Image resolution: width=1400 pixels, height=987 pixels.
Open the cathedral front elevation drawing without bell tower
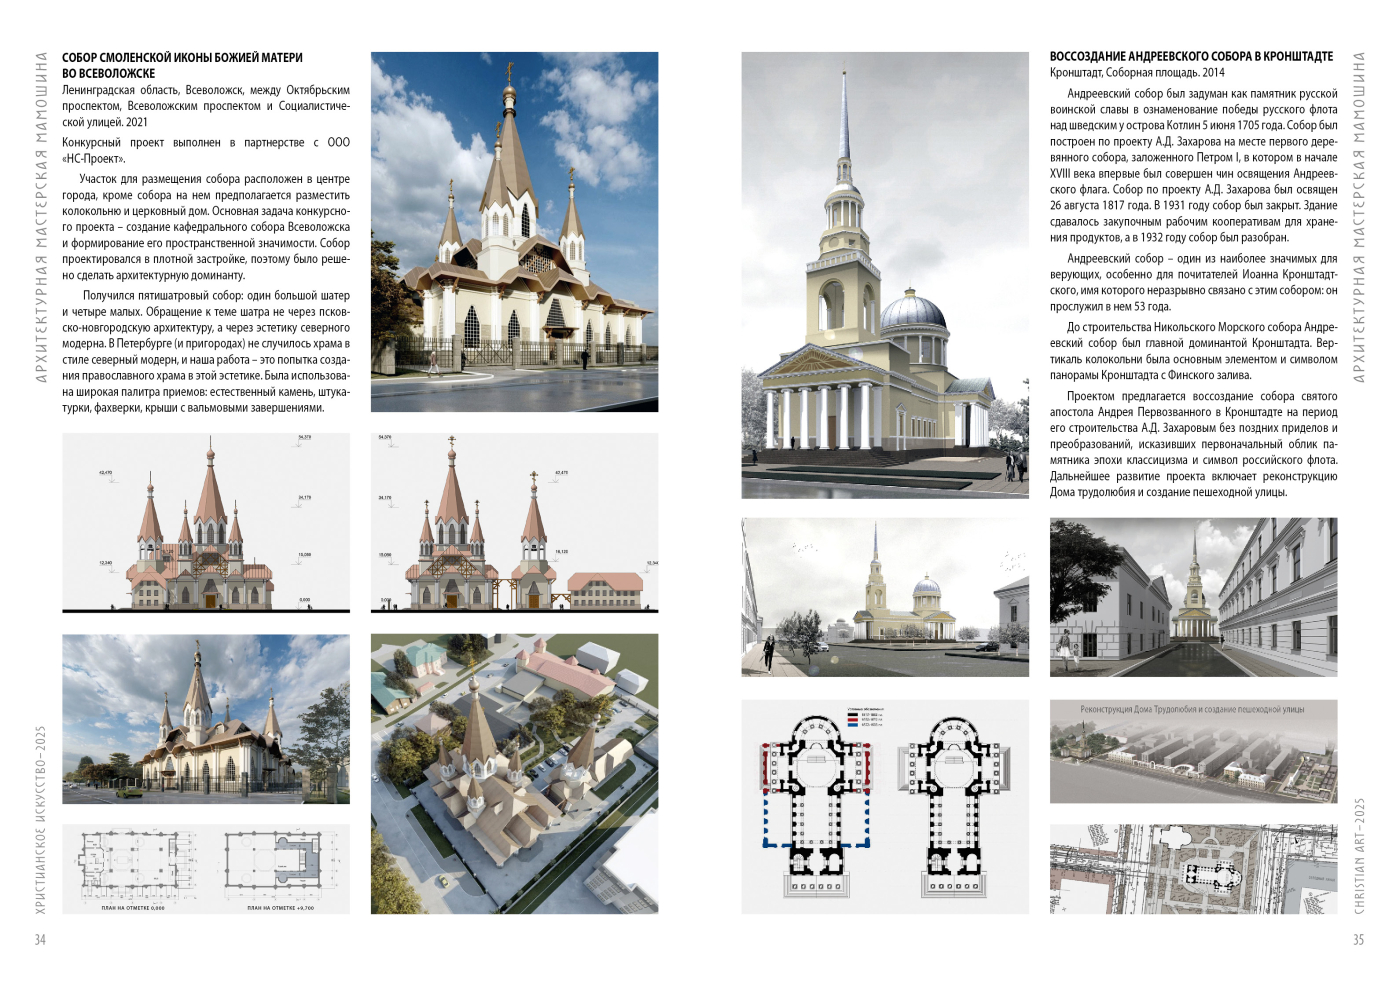coord(206,523)
